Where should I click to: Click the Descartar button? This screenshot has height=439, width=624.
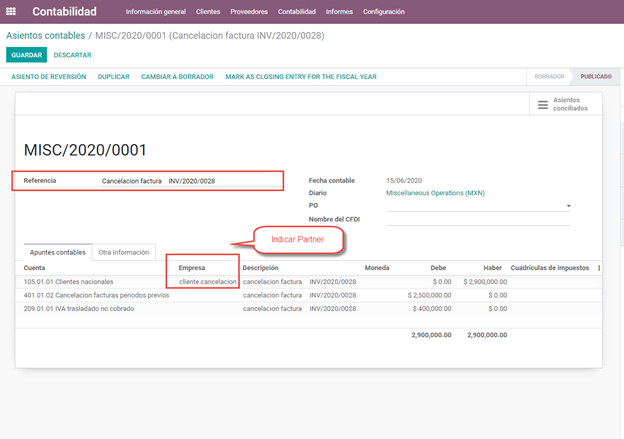(72, 55)
